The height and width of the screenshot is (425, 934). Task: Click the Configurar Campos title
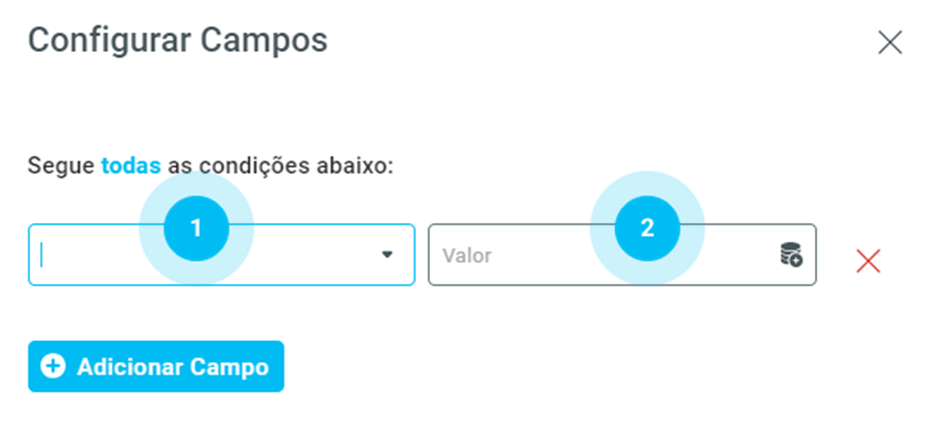pyautogui.click(x=178, y=40)
